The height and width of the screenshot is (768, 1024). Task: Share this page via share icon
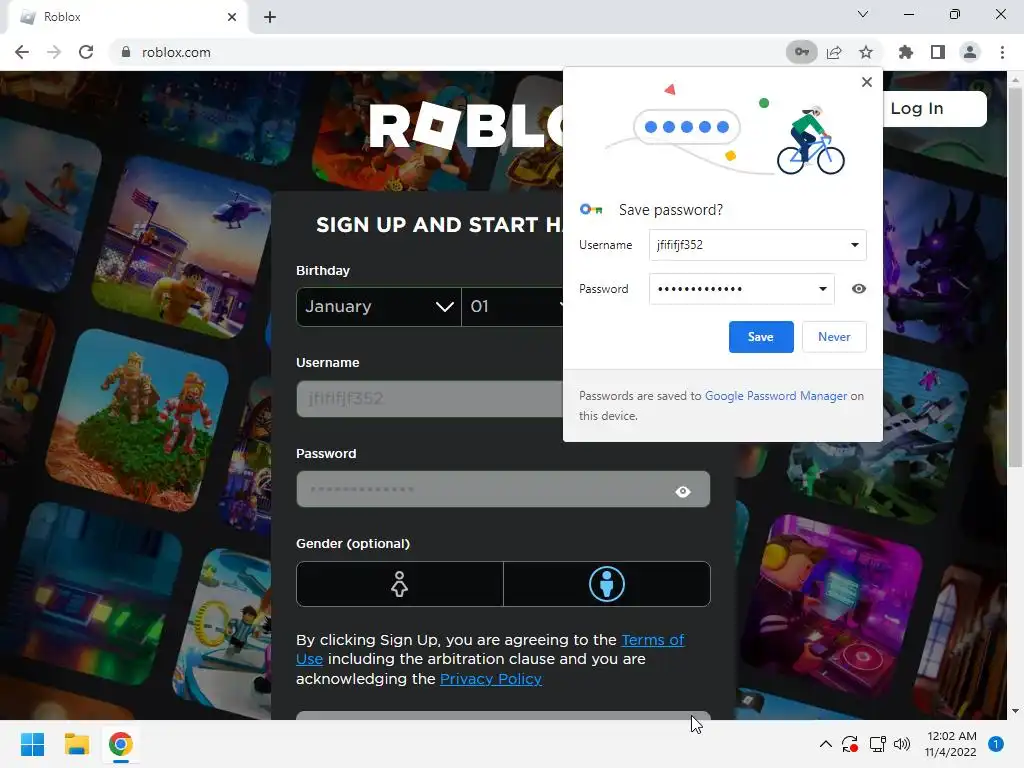coord(834,52)
